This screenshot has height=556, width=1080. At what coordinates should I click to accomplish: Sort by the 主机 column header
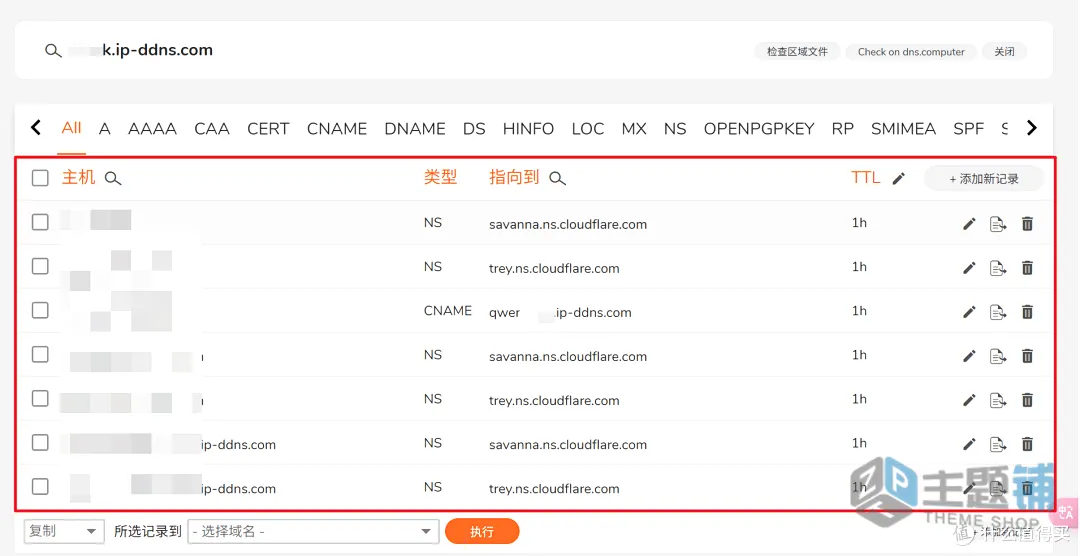click(79, 177)
